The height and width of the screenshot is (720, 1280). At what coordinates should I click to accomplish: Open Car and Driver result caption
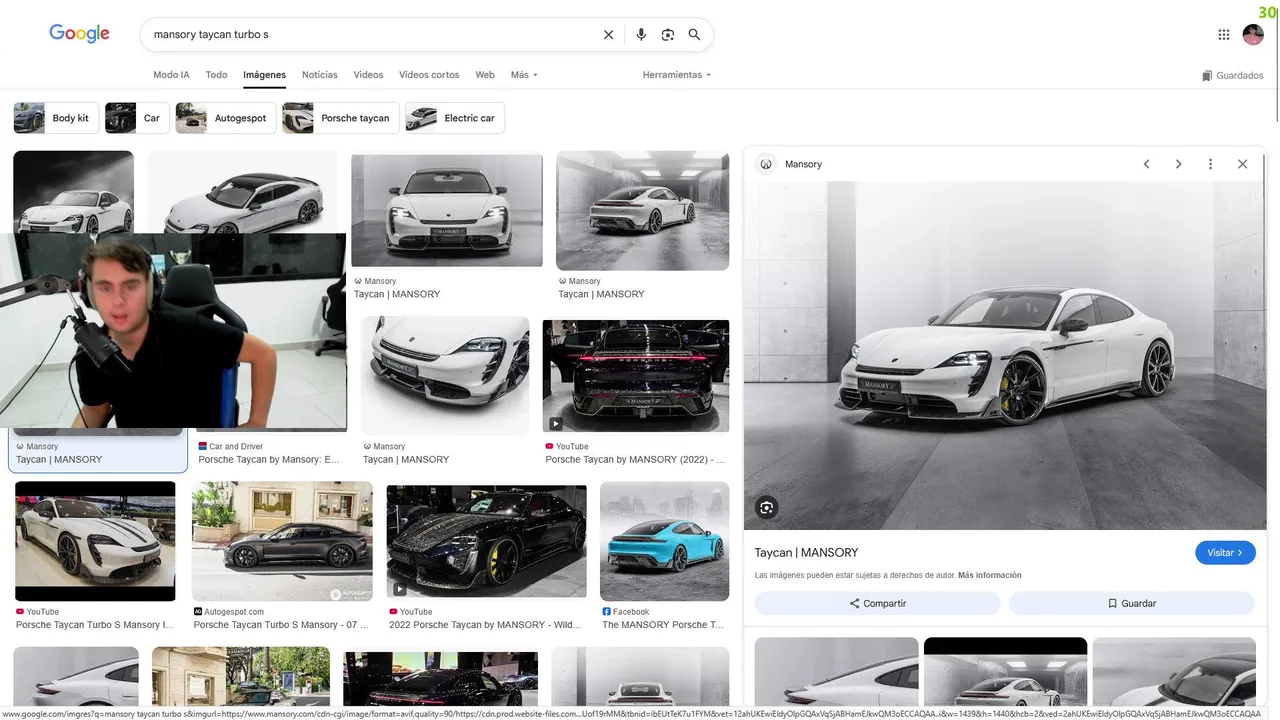[269, 460]
